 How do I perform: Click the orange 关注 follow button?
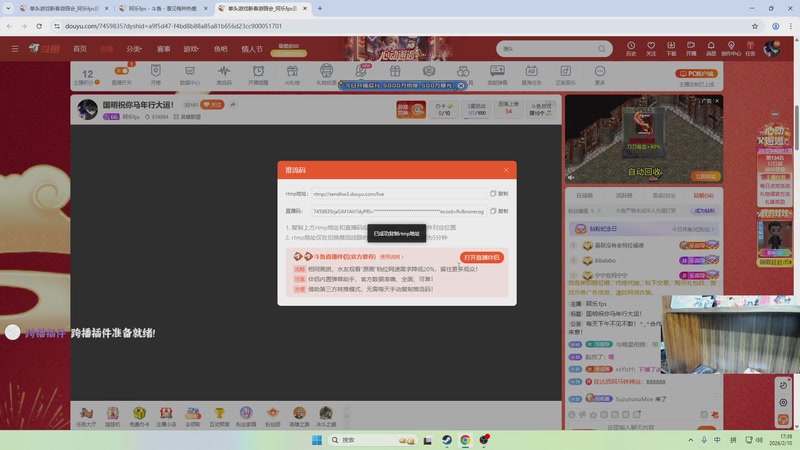[x=212, y=105]
